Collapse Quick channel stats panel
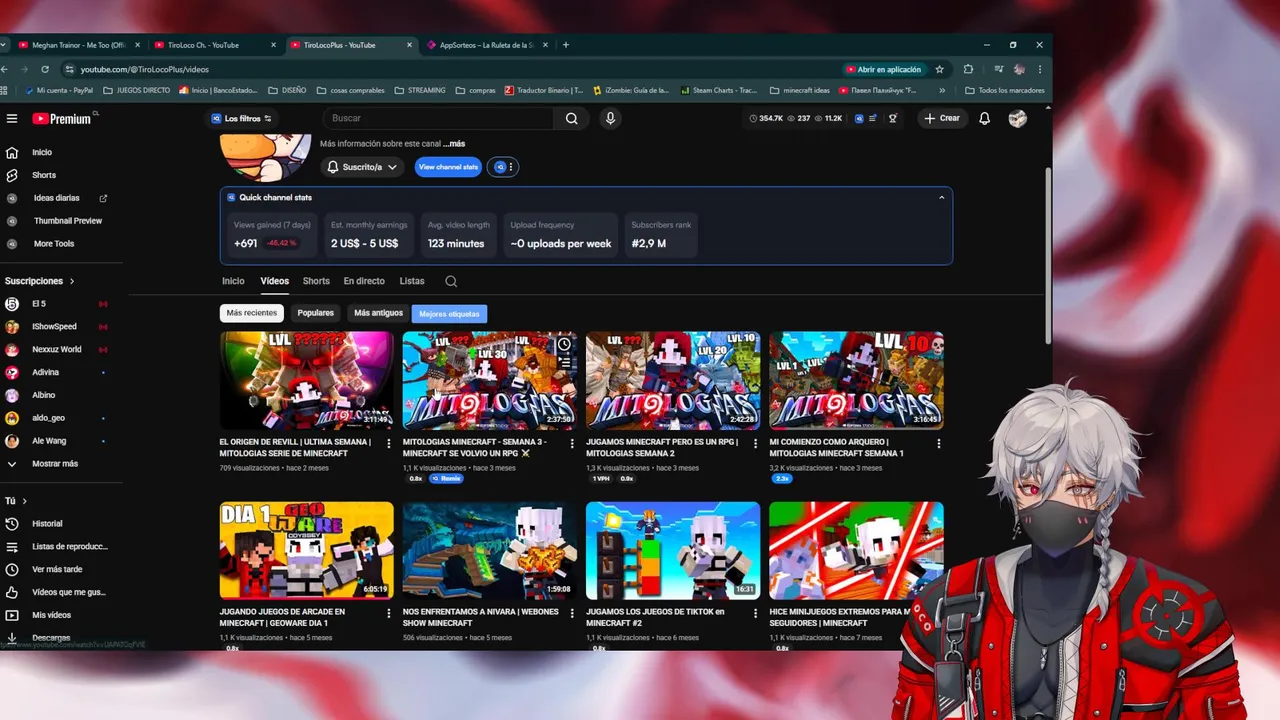The image size is (1280, 720). point(941,198)
